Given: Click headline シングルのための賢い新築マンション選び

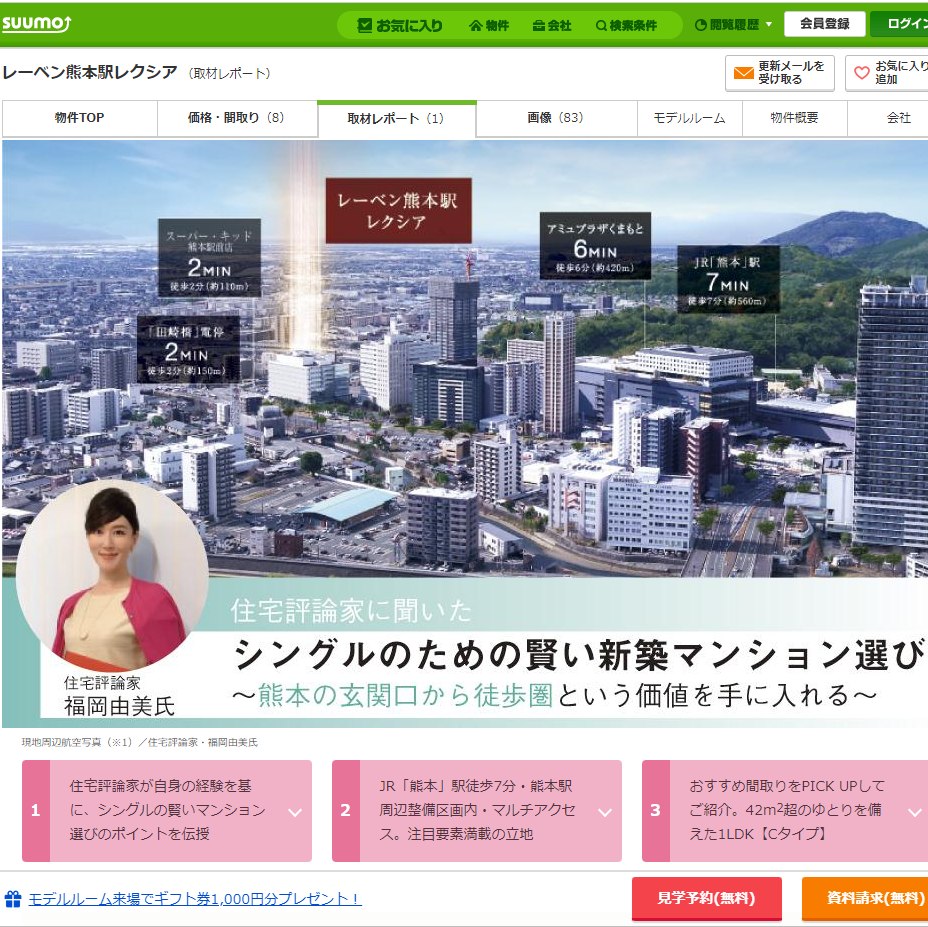Looking at the screenshot, I should click(578, 655).
